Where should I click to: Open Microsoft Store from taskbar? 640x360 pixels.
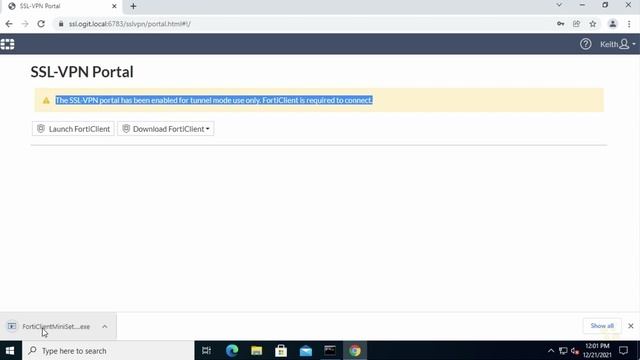281,351
